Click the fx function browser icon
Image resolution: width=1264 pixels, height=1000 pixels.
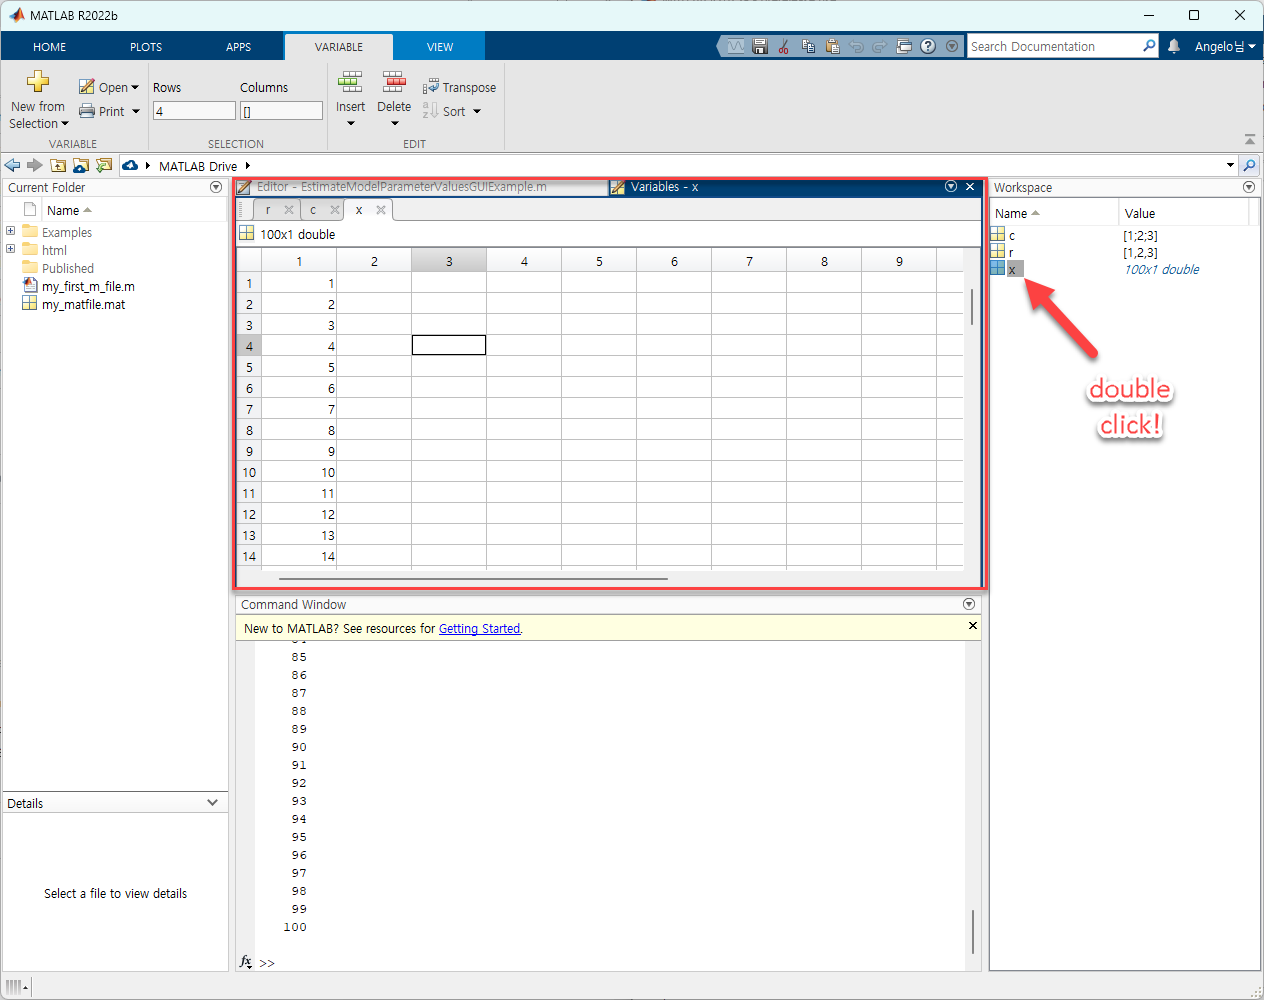[x=246, y=962]
